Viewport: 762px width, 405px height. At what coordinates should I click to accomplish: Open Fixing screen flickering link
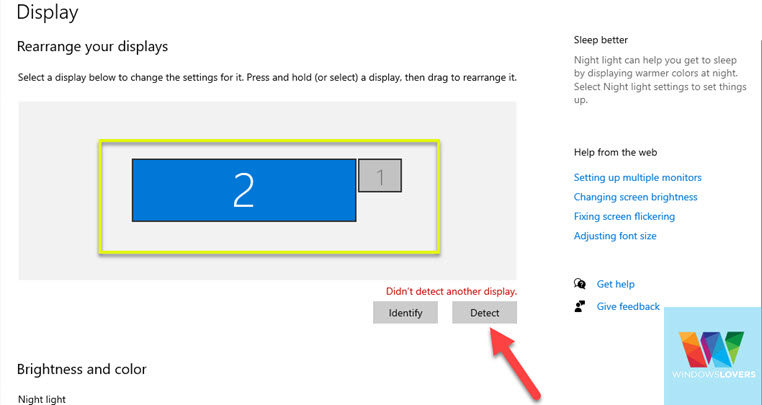click(x=624, y=216)
